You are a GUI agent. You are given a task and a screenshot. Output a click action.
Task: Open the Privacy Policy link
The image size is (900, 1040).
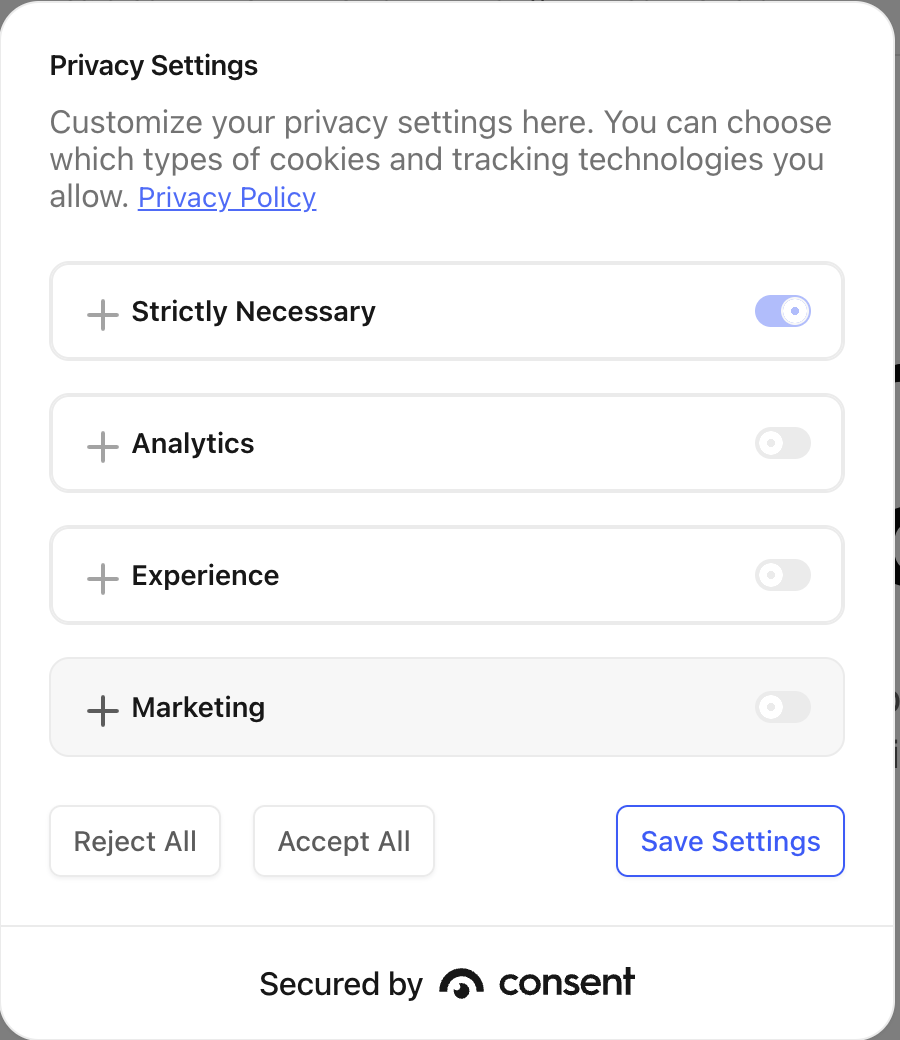point(227,197)
